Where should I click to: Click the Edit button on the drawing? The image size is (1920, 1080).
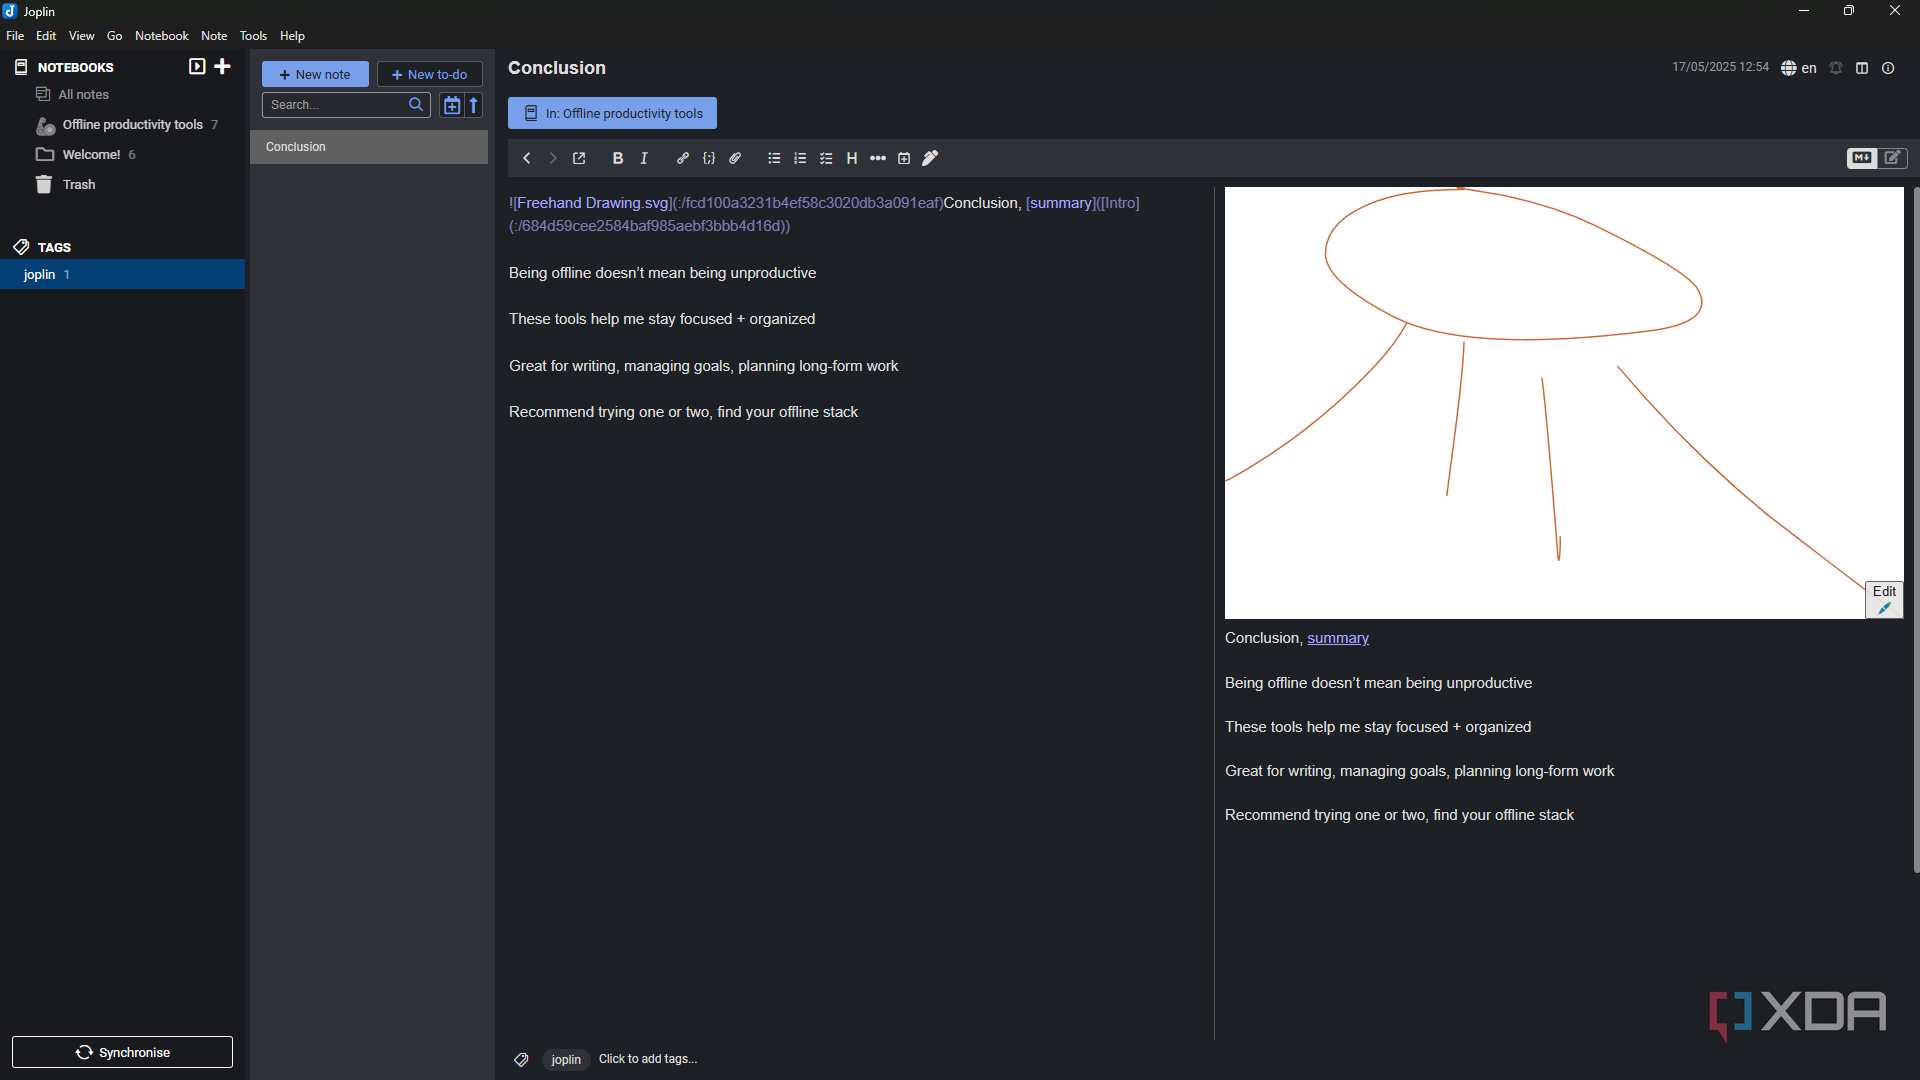coord(1884,599)
